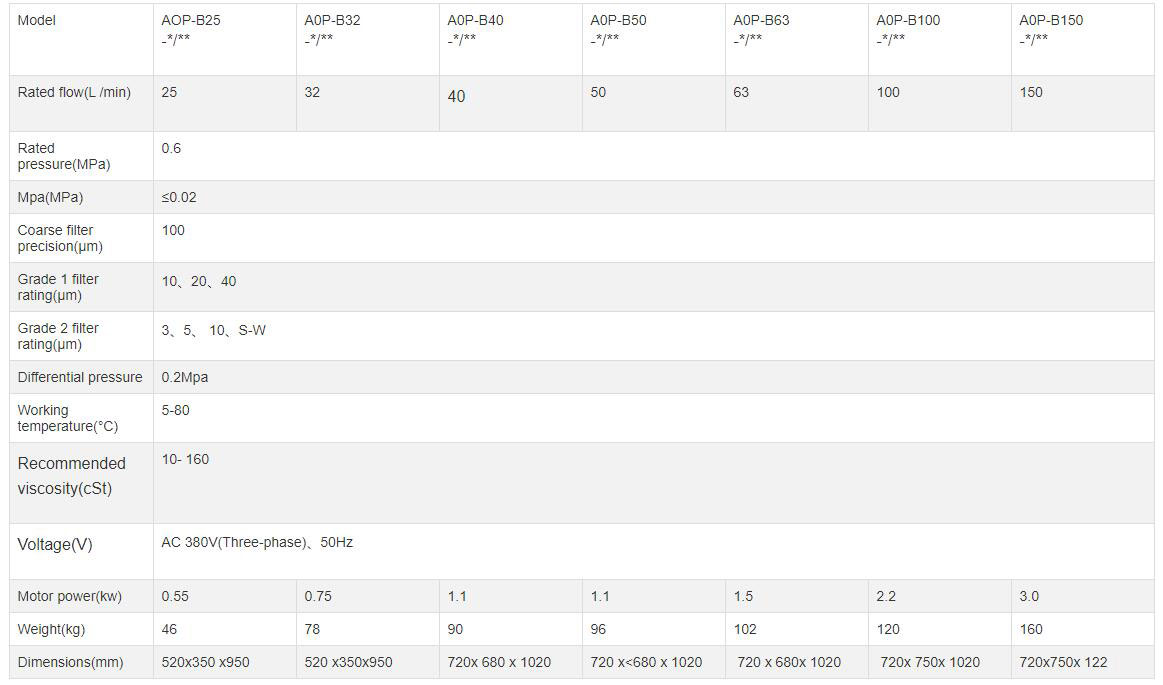Select the Mpa(MPa) value ≤0.02
1163x685 pixels.
click(x=179, y=197)
